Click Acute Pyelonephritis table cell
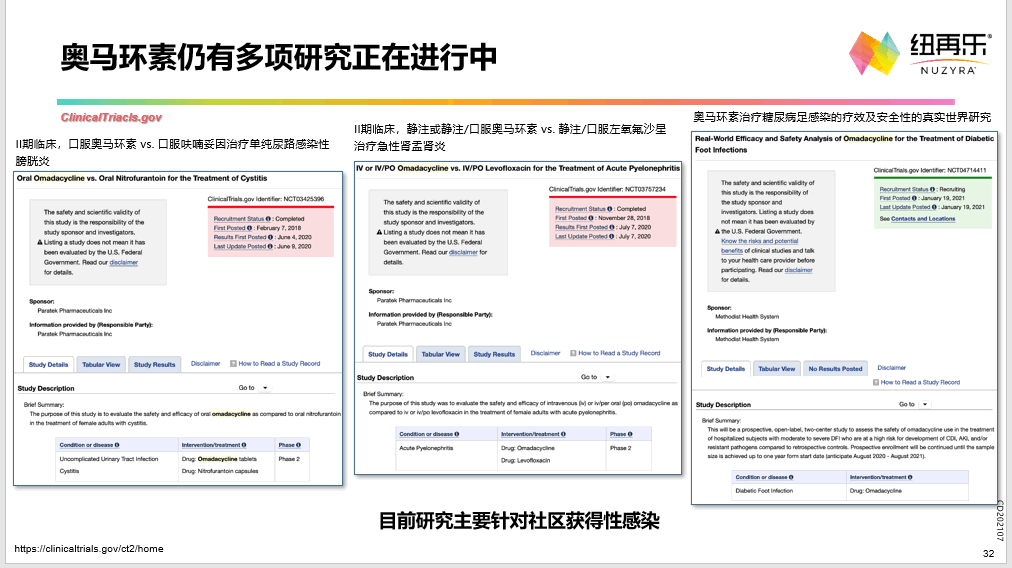The width and height of the screenshot is (1012, 568). 426,448
